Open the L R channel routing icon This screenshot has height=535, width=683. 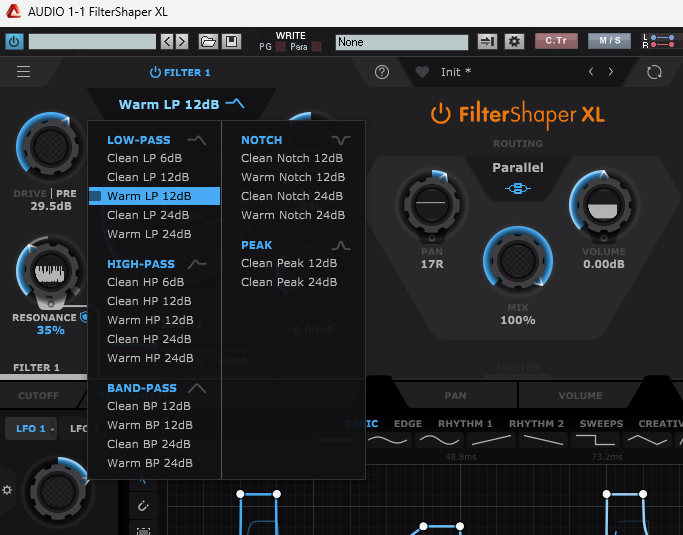658,41
